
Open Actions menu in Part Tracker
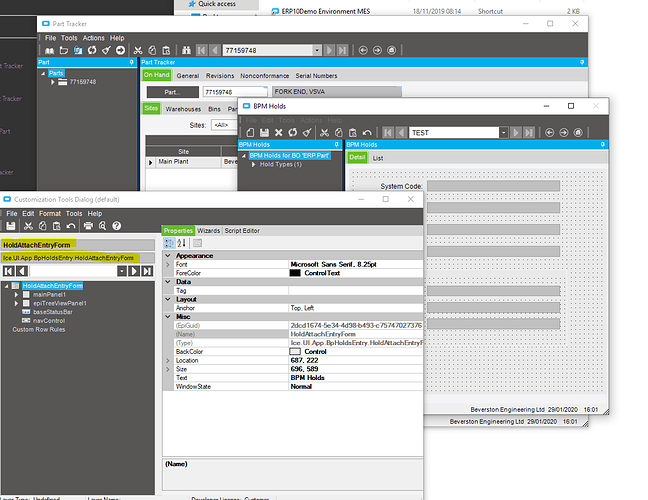coord(93,38)
